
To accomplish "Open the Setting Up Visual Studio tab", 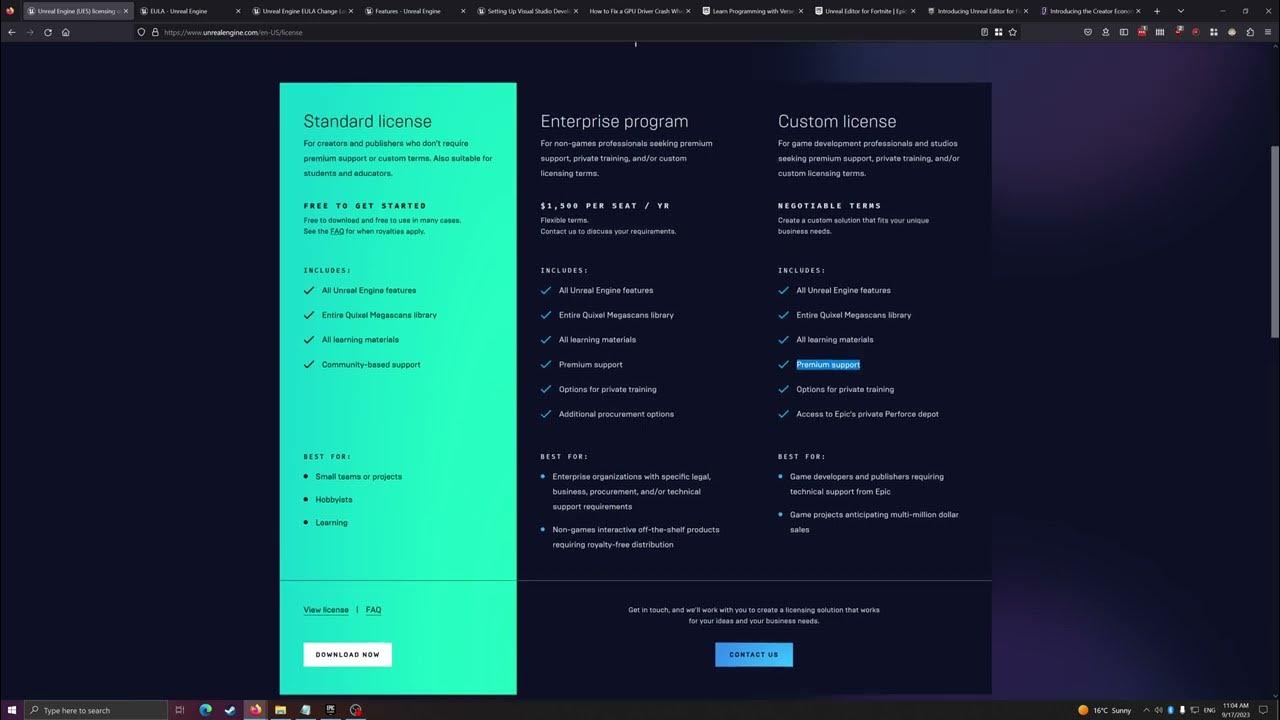I will (x=528, y=11).
